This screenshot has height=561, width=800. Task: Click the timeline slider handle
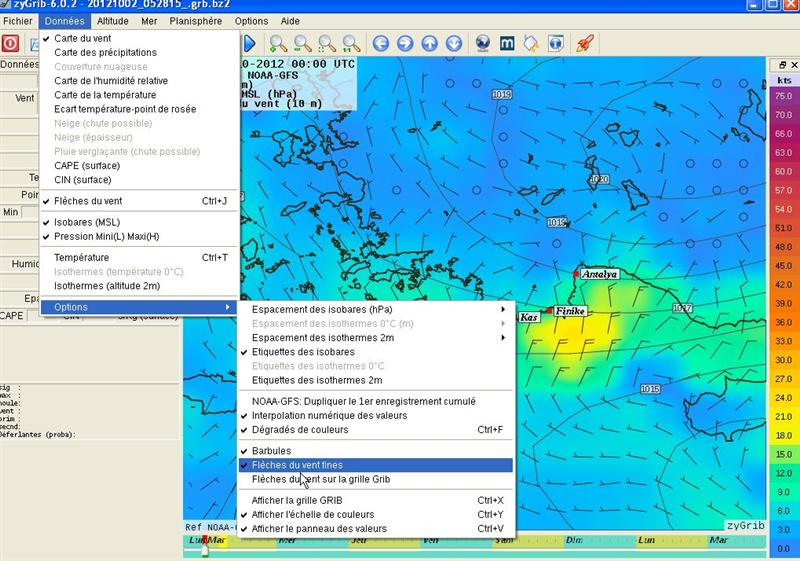pos(205,550)
